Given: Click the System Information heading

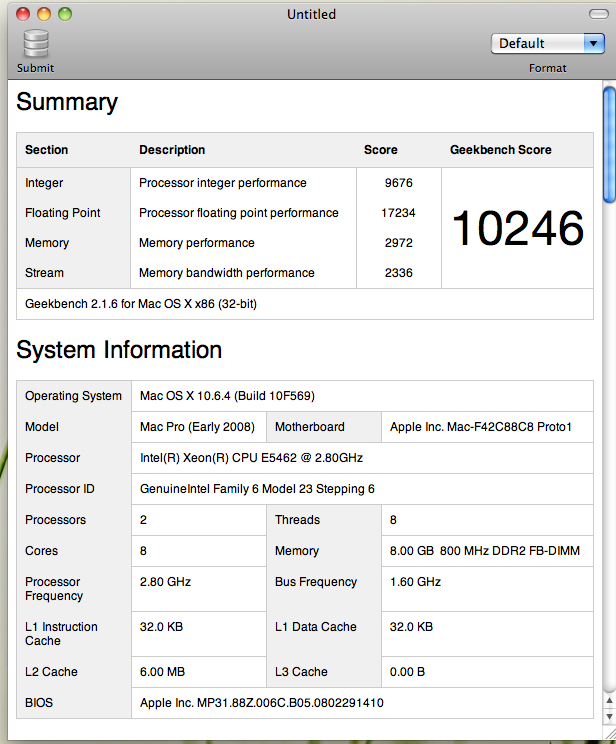Looking at the screenshot, I should [119, 350].
